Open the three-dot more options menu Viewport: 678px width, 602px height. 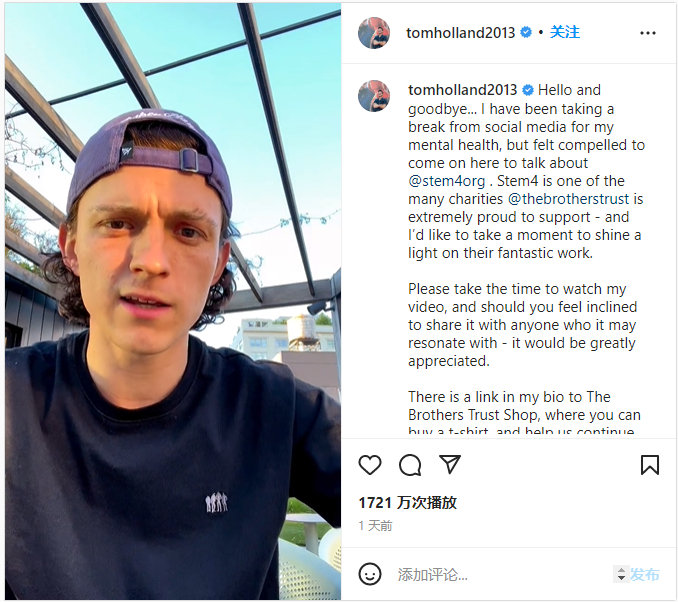tap(648, 33)
